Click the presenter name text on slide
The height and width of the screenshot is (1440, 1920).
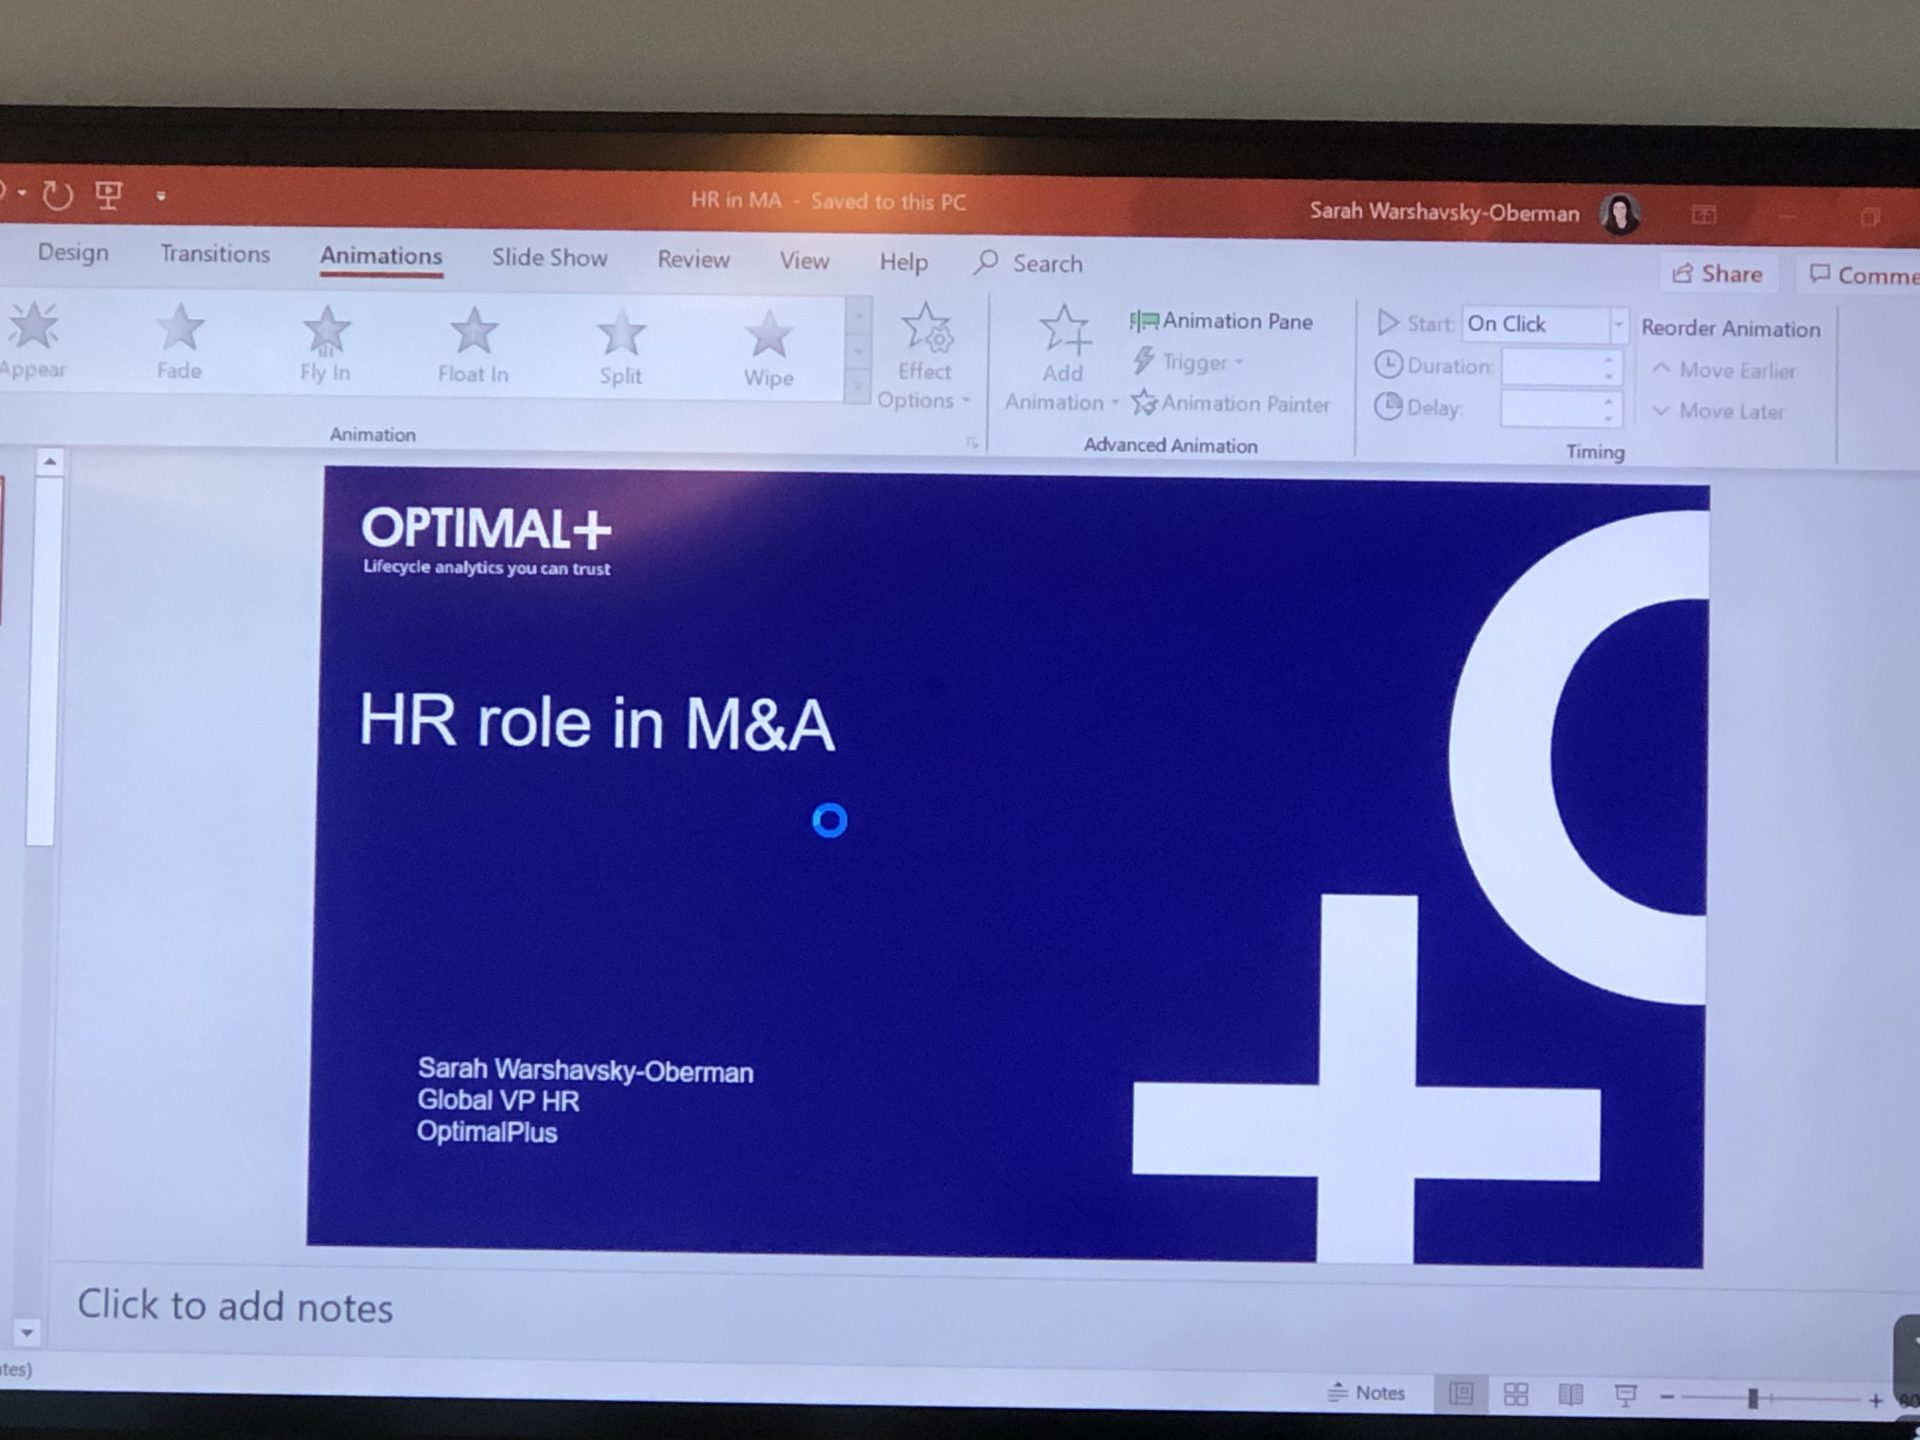585,1070
